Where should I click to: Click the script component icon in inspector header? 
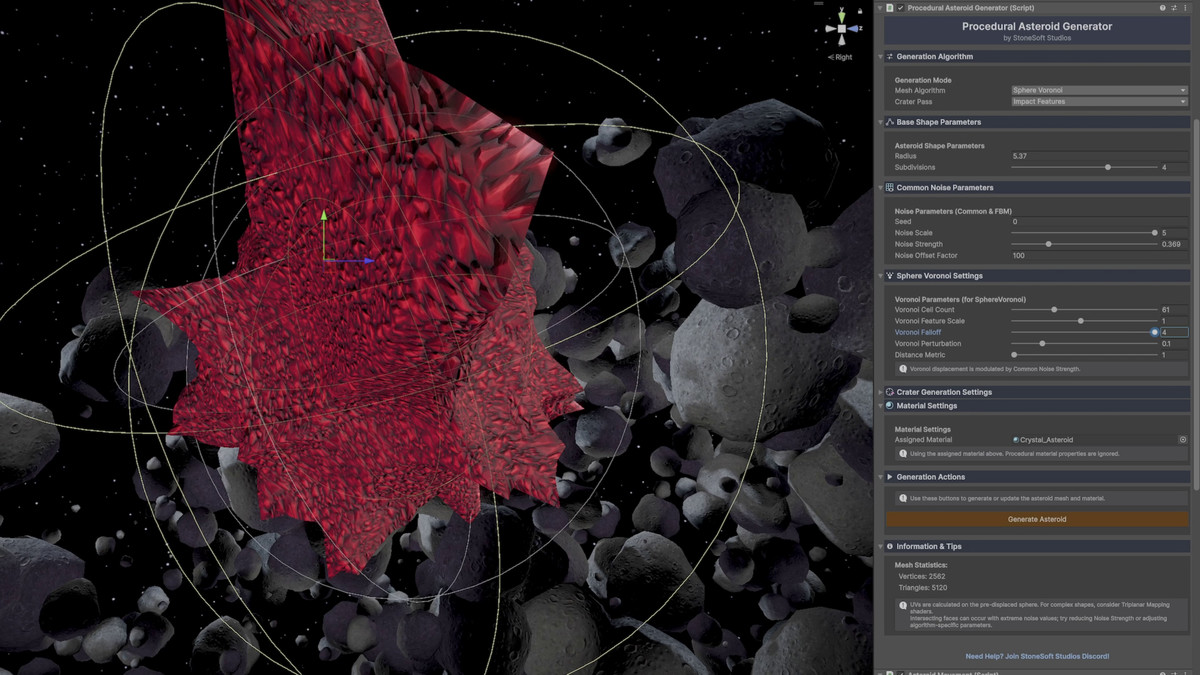click(x=890, y=8)
